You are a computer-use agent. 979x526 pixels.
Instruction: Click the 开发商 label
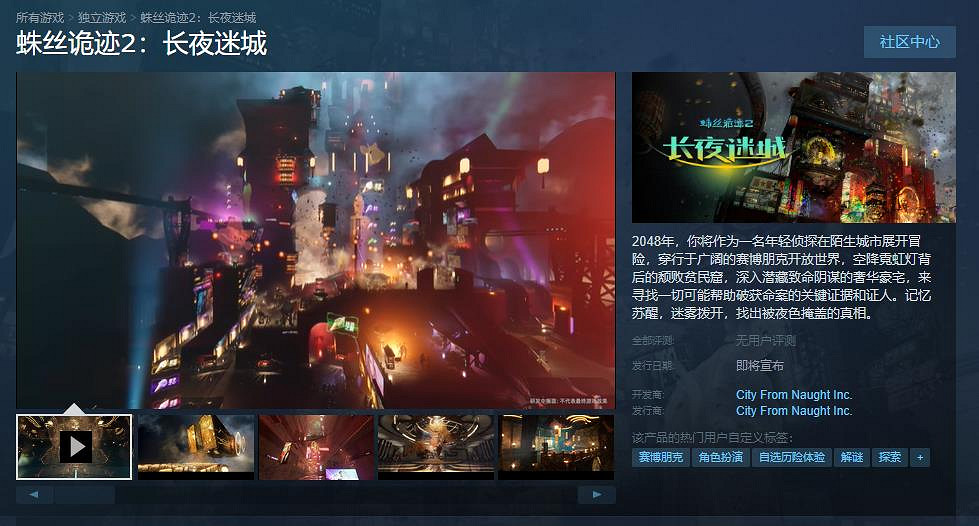(x=647, y=395)
